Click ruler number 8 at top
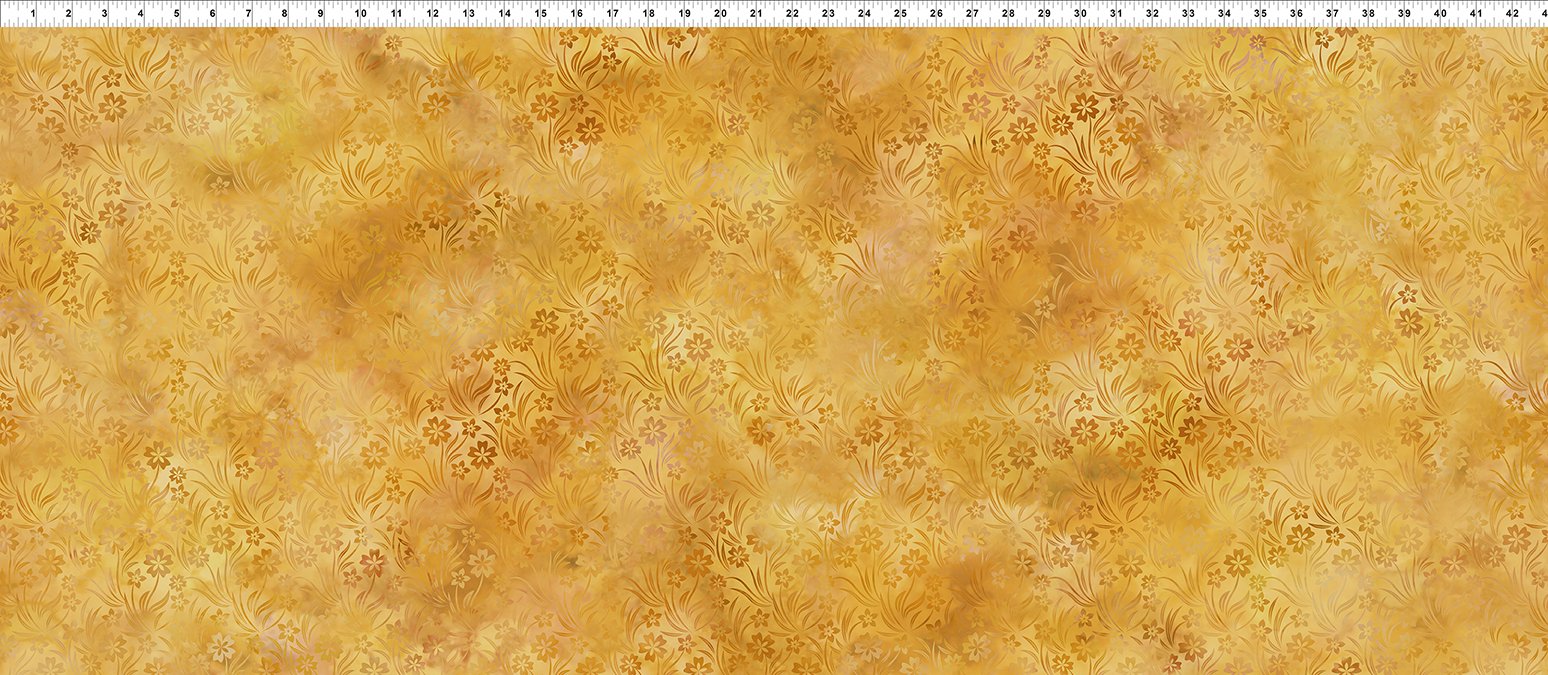This screenshot has height=675, width=1548. point(285,14)
